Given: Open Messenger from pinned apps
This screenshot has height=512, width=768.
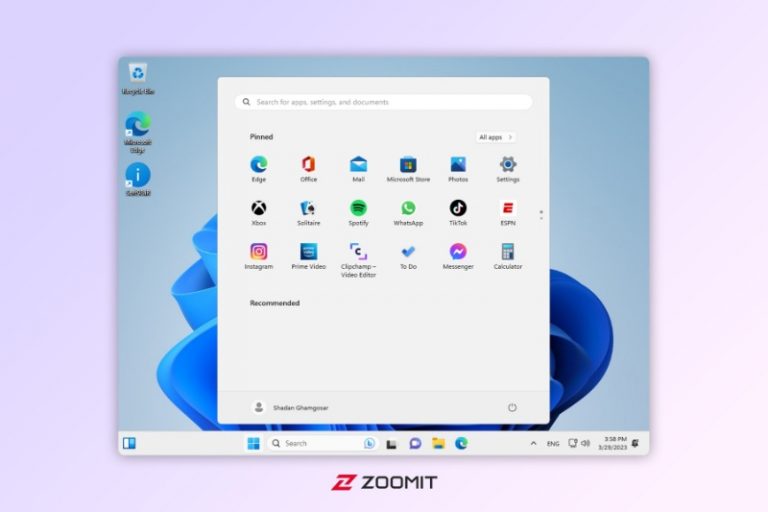Looking at the screenshot, I should coord(458,256).
